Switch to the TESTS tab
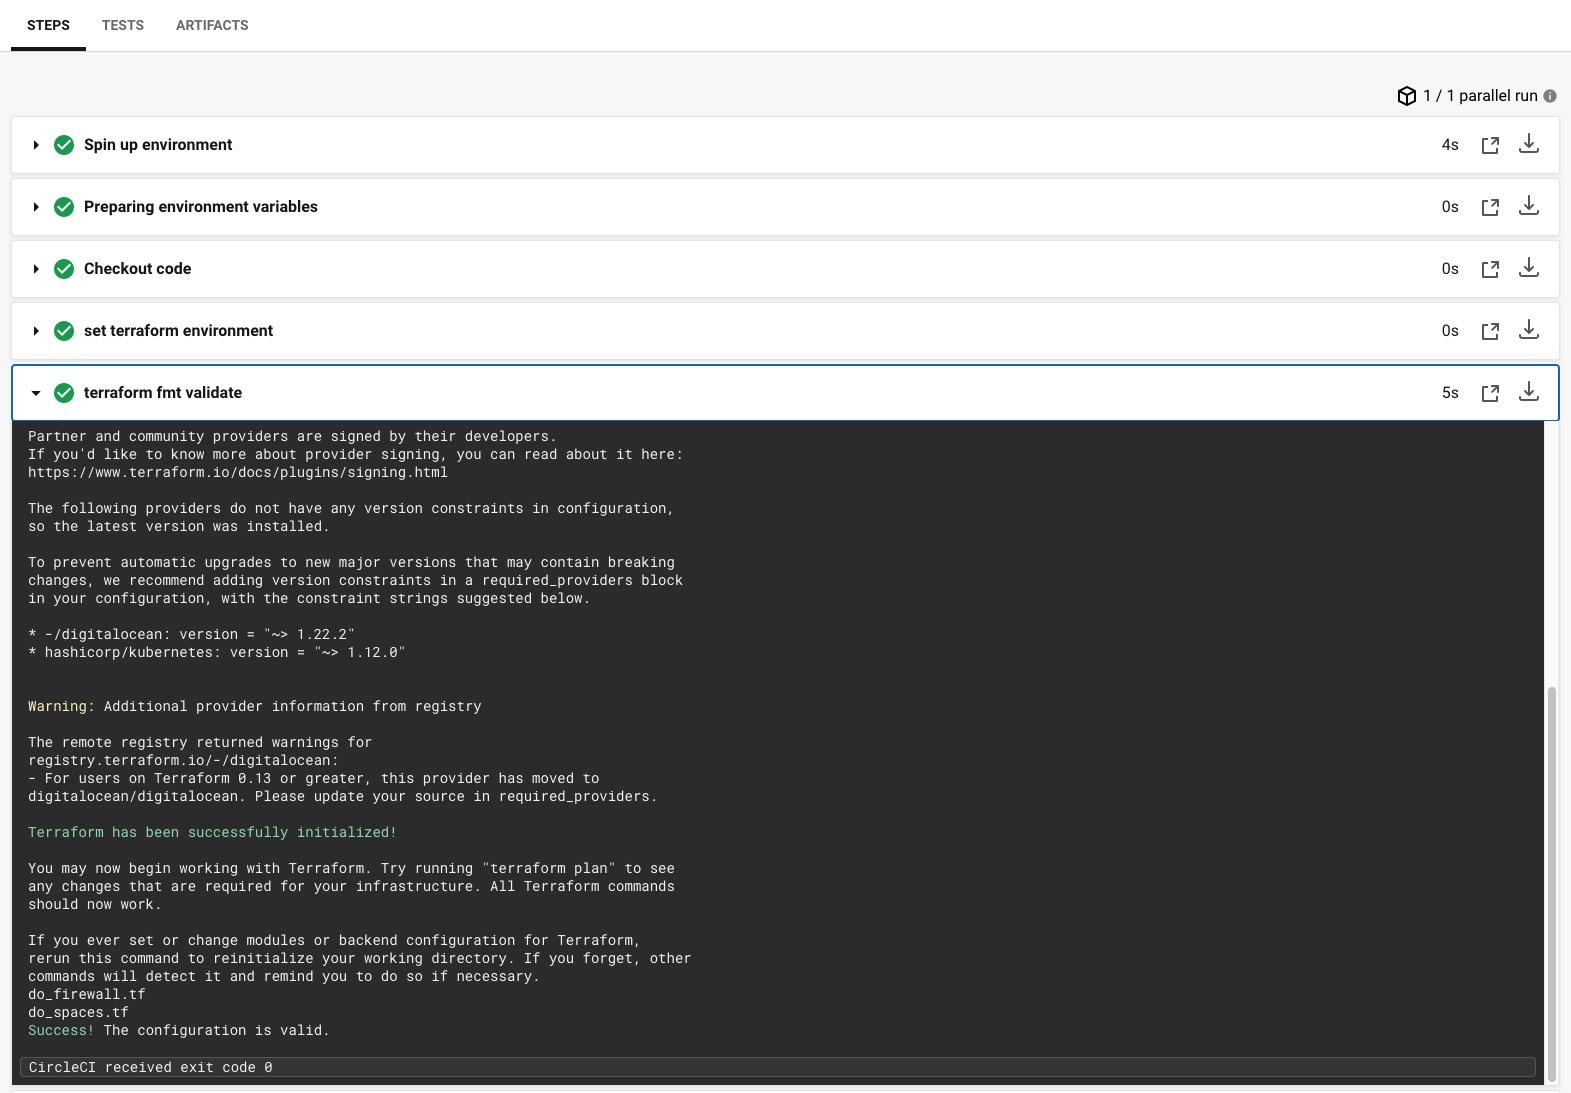This screenshot has width=1571, height=1093. (x=123, y=25)
